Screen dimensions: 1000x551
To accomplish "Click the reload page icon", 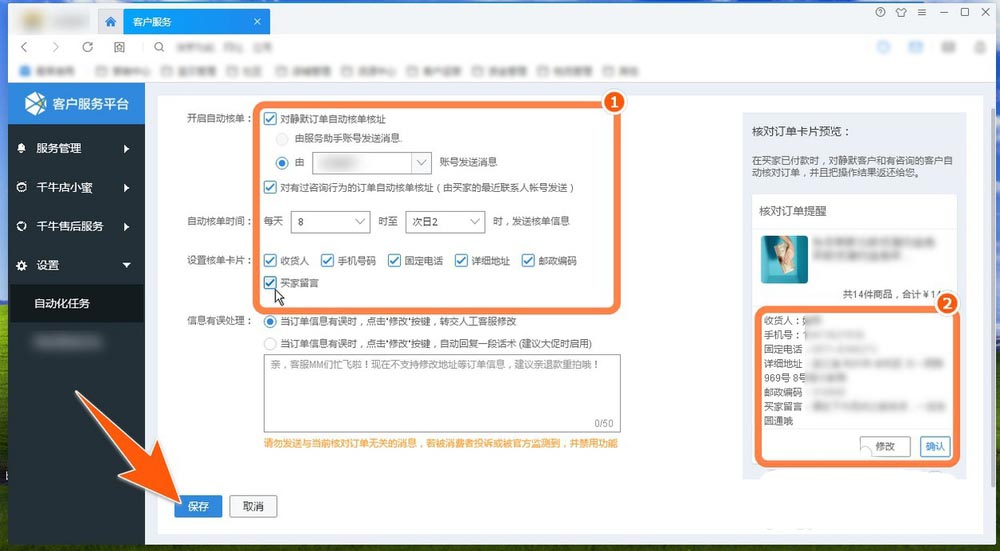I will (x=87, y=47).
